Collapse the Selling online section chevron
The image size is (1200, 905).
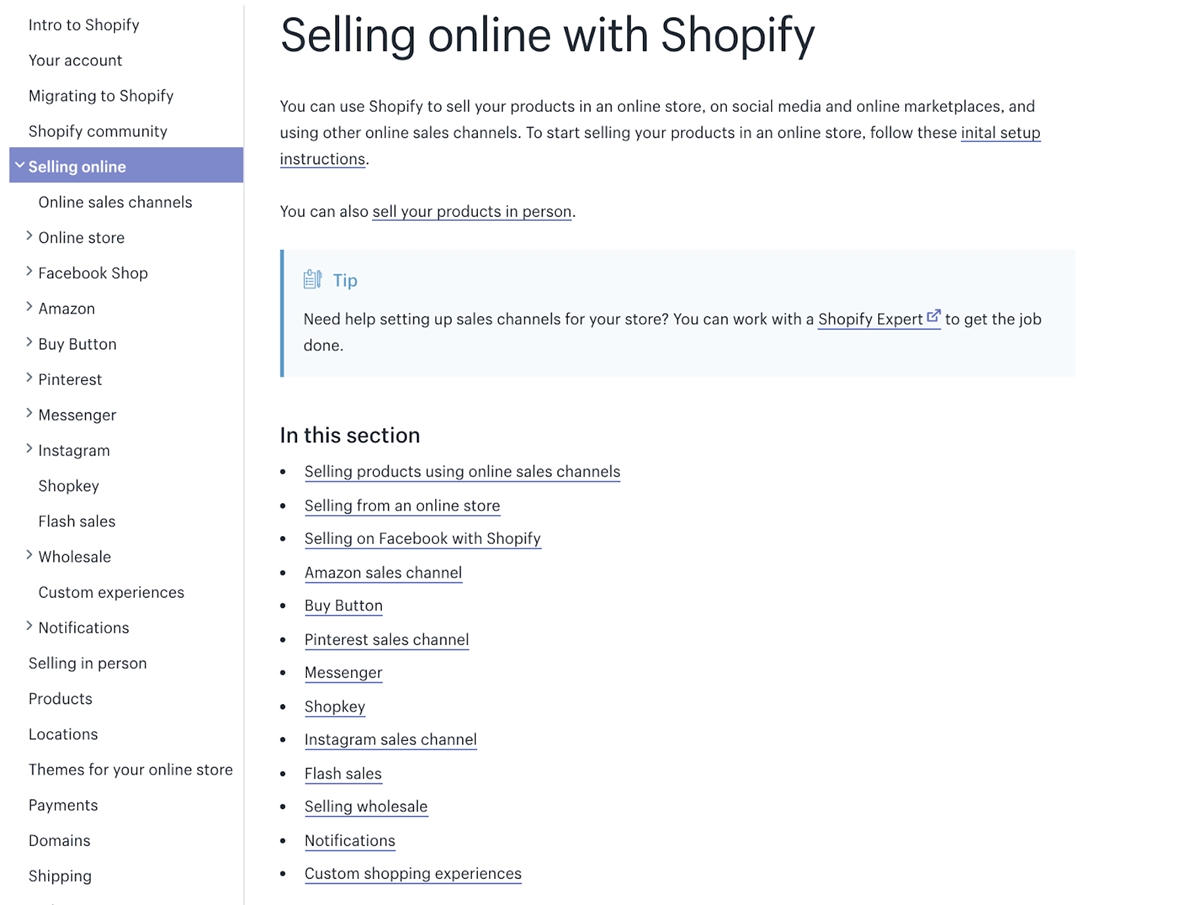pyautogui.click(x=20, y=166)
